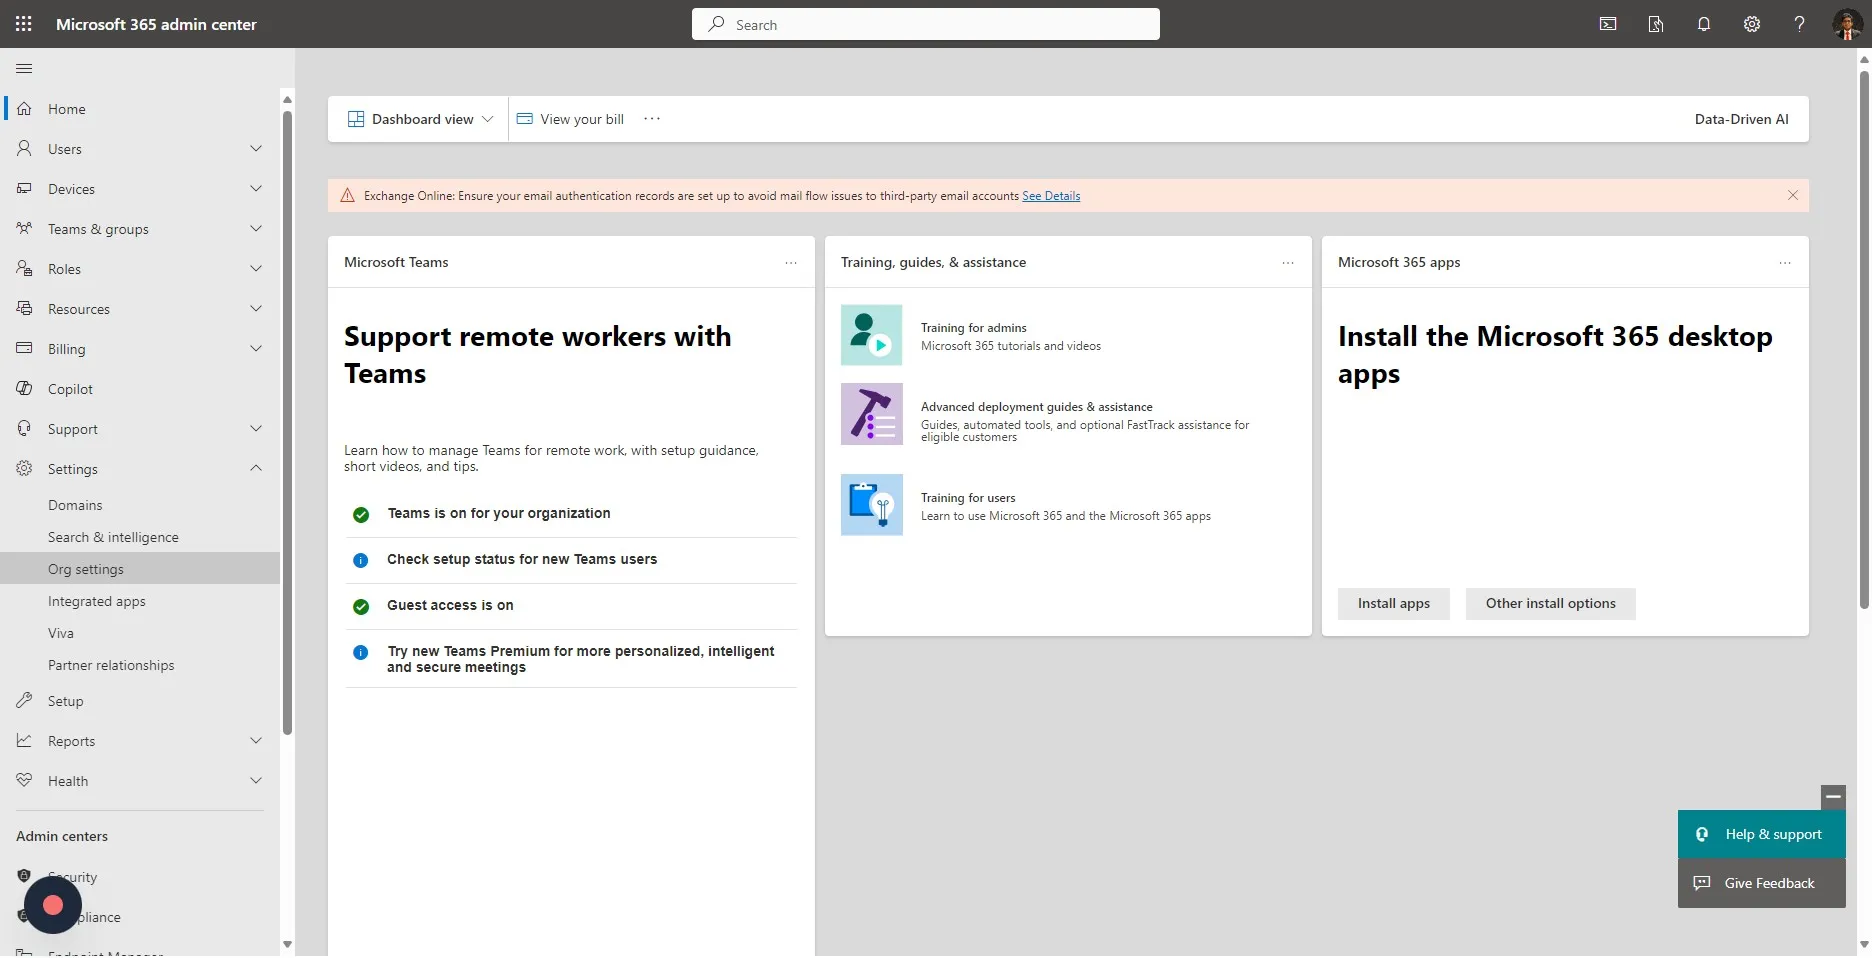Screen dimensions: 1872x958
Task: Collapse navigation with the hamburger icon
Action: [24, 68]
